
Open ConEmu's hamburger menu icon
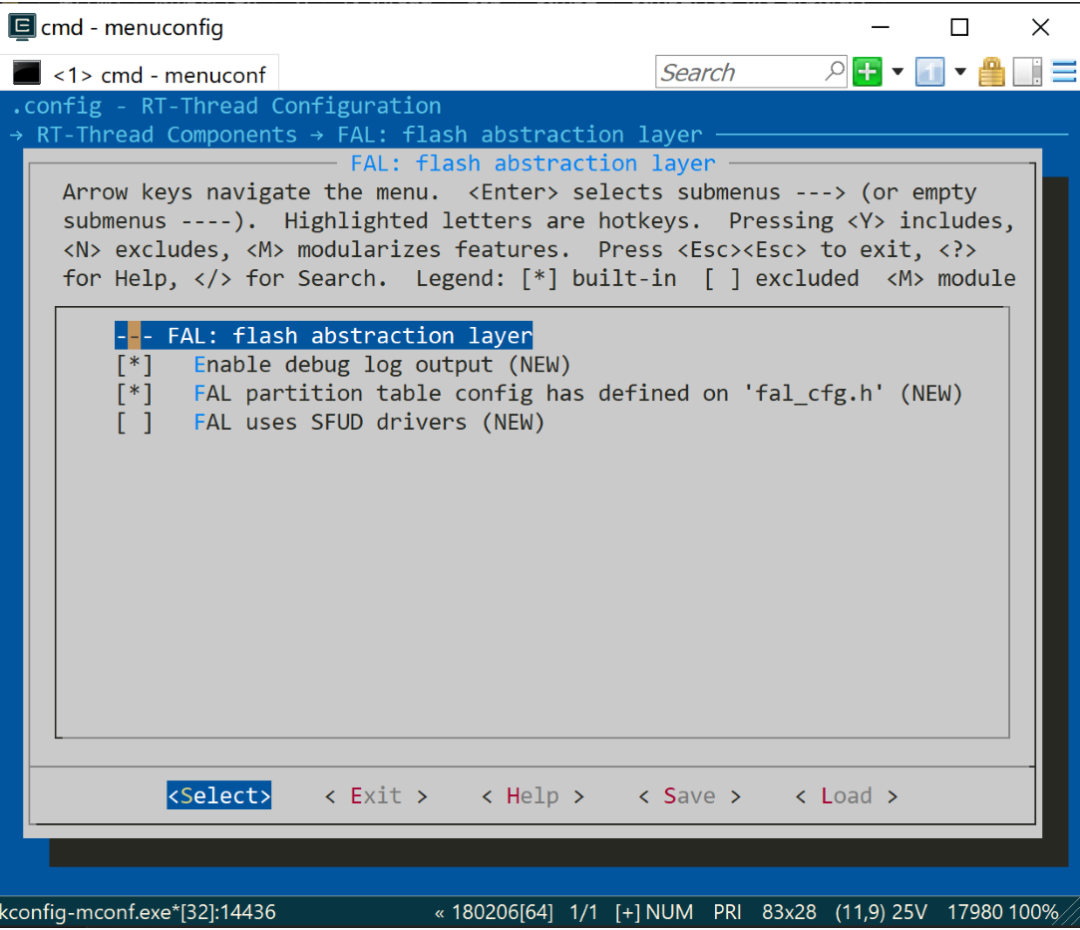[1062, 71]
